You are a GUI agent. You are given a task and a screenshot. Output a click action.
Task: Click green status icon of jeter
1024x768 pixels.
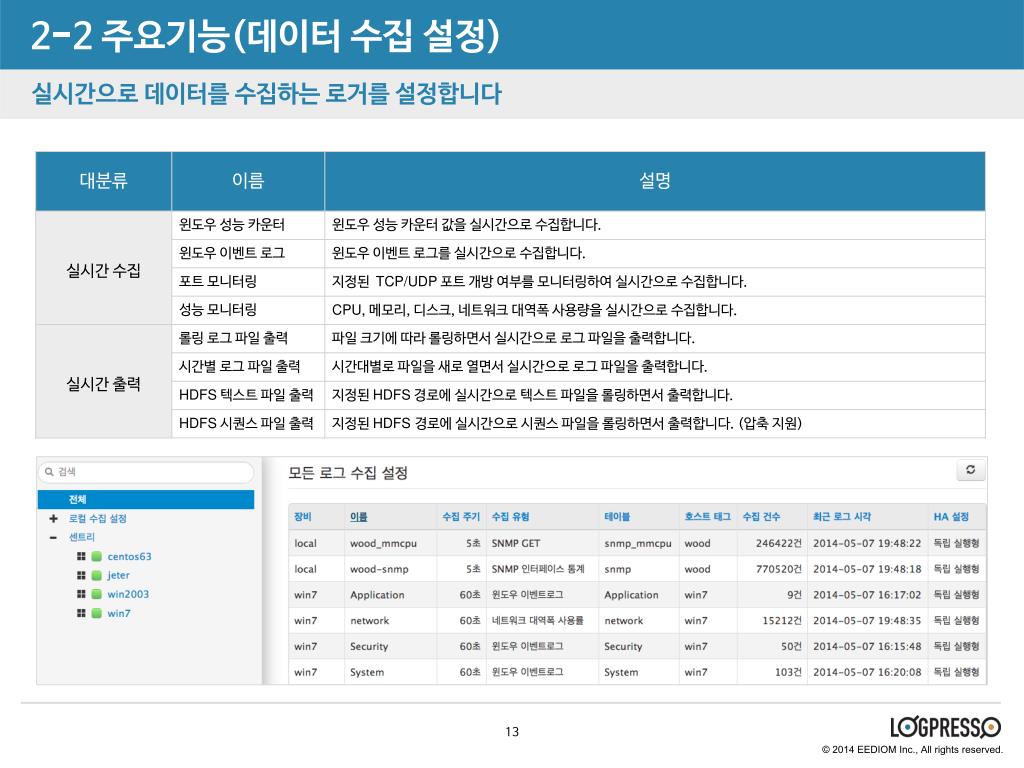97,575
